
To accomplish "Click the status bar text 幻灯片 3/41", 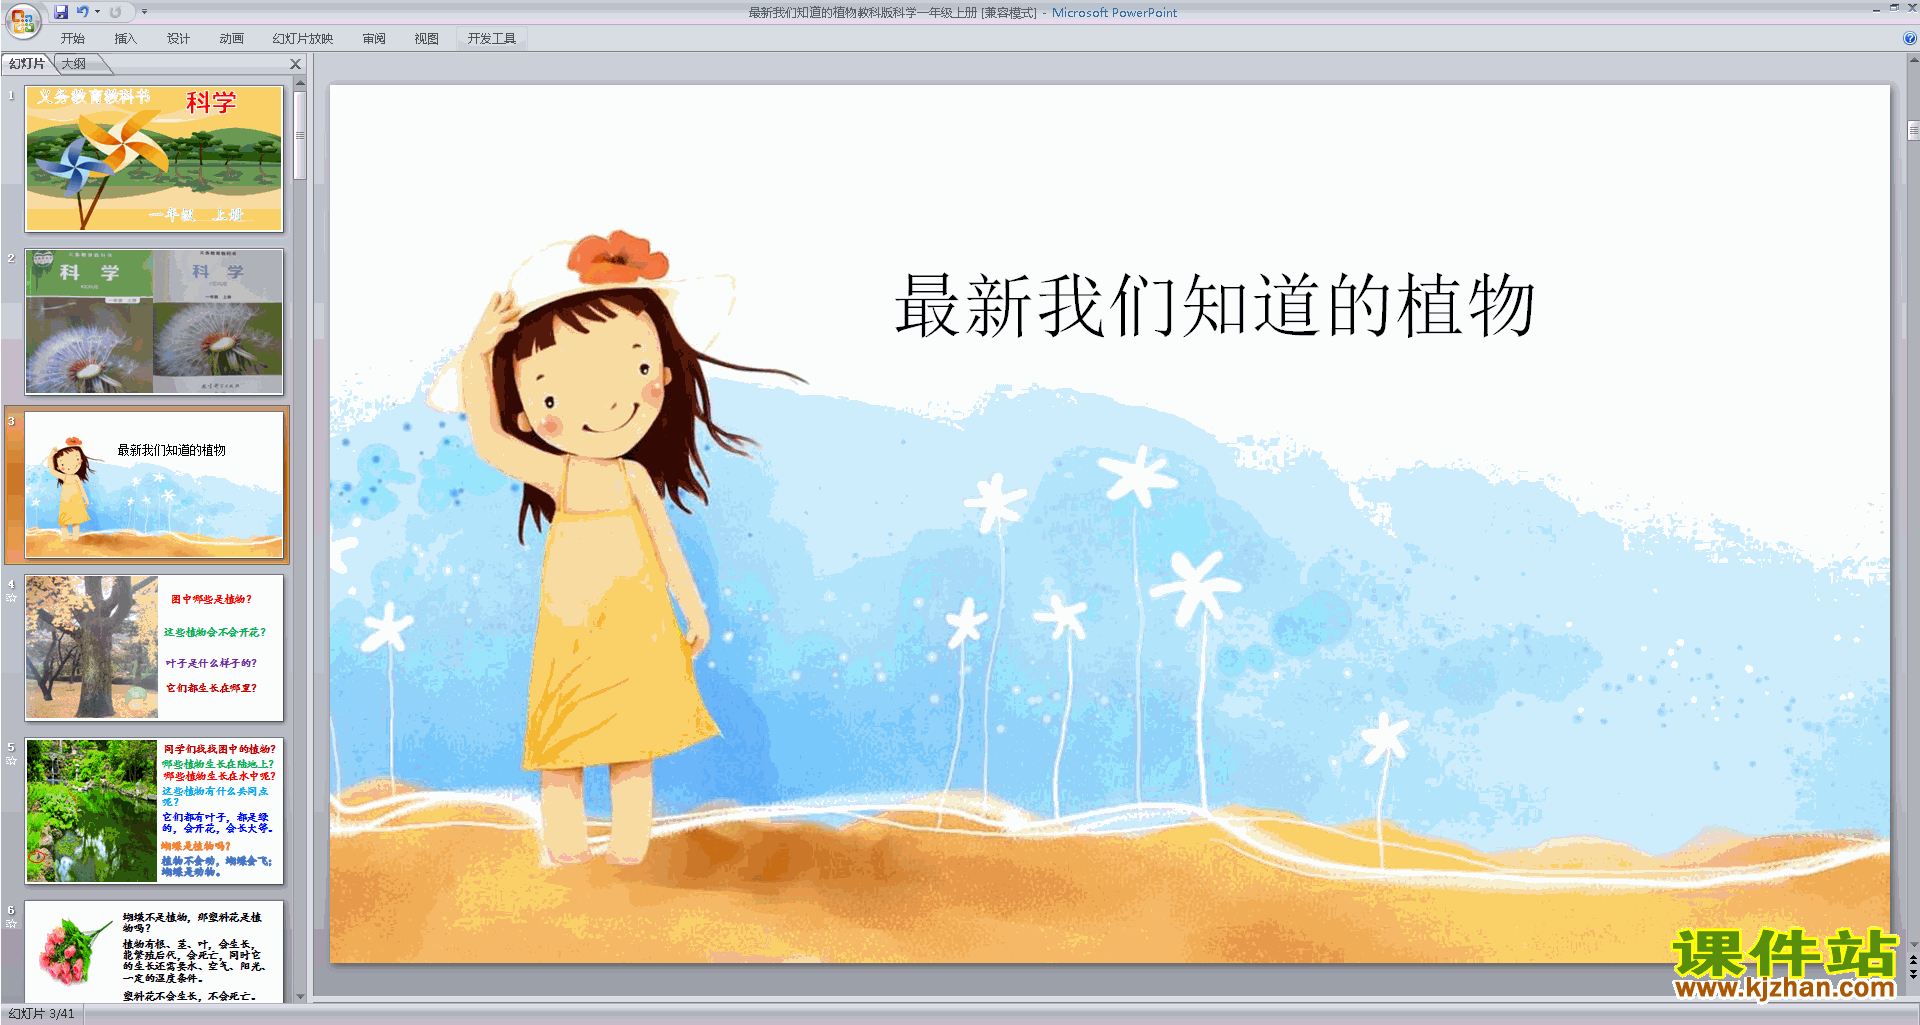I will pyautogui.click(x=41, y=1014).
